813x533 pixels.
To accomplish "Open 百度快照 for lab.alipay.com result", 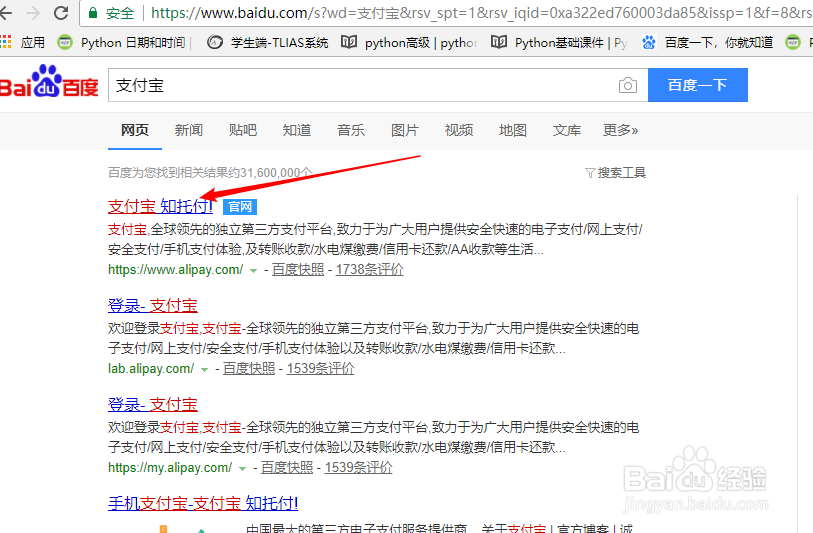I will [249, 369].
